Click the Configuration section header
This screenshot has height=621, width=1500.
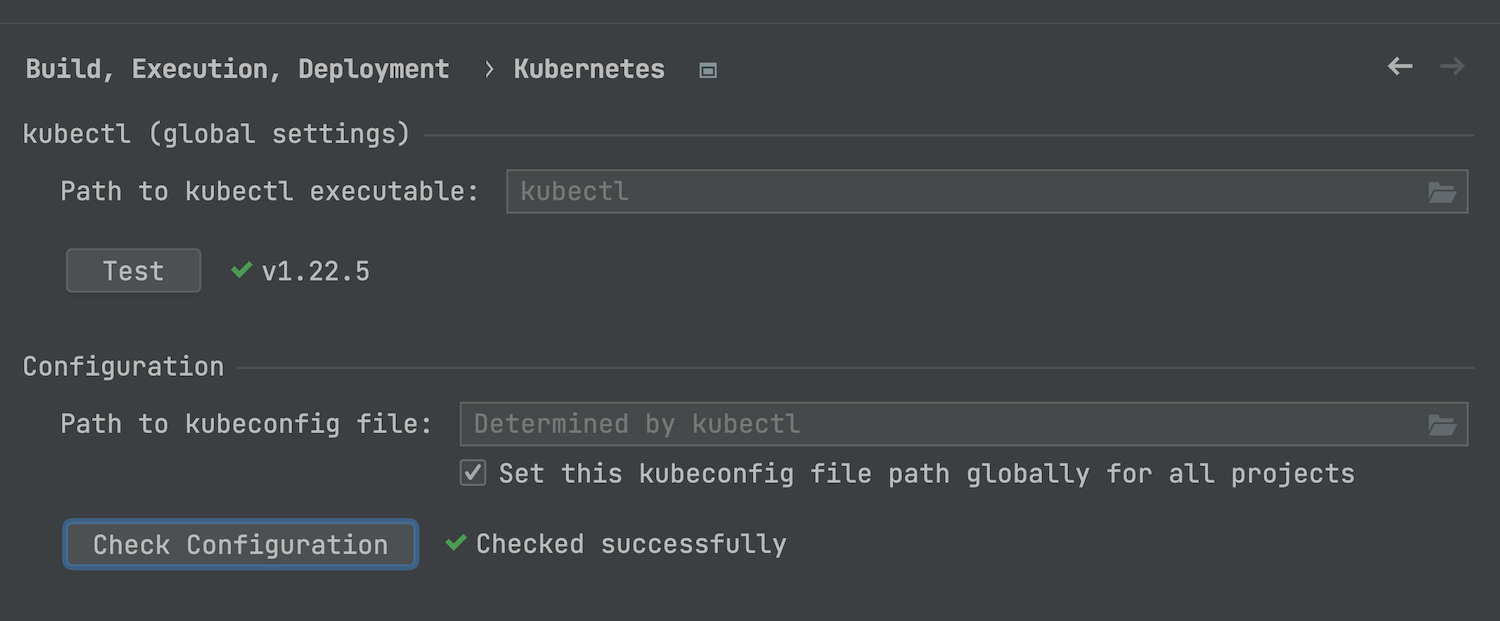123,367
